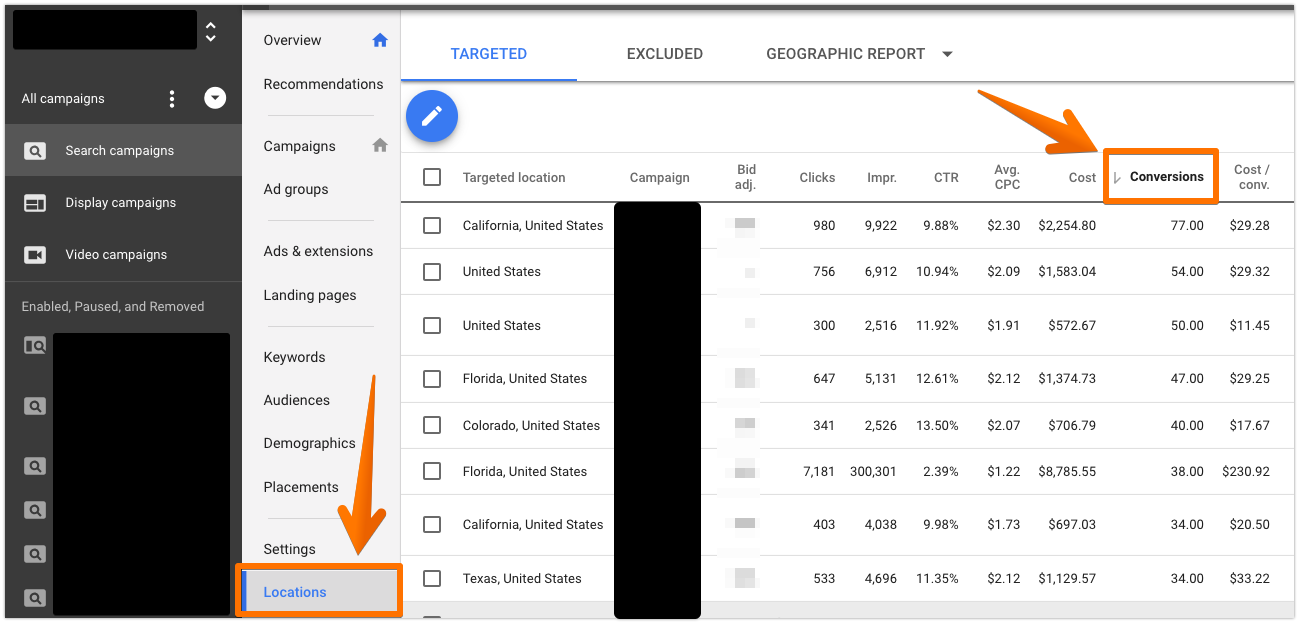
Task: Expand the Geographic Report dropdown arrow
Action: [947, 54]
